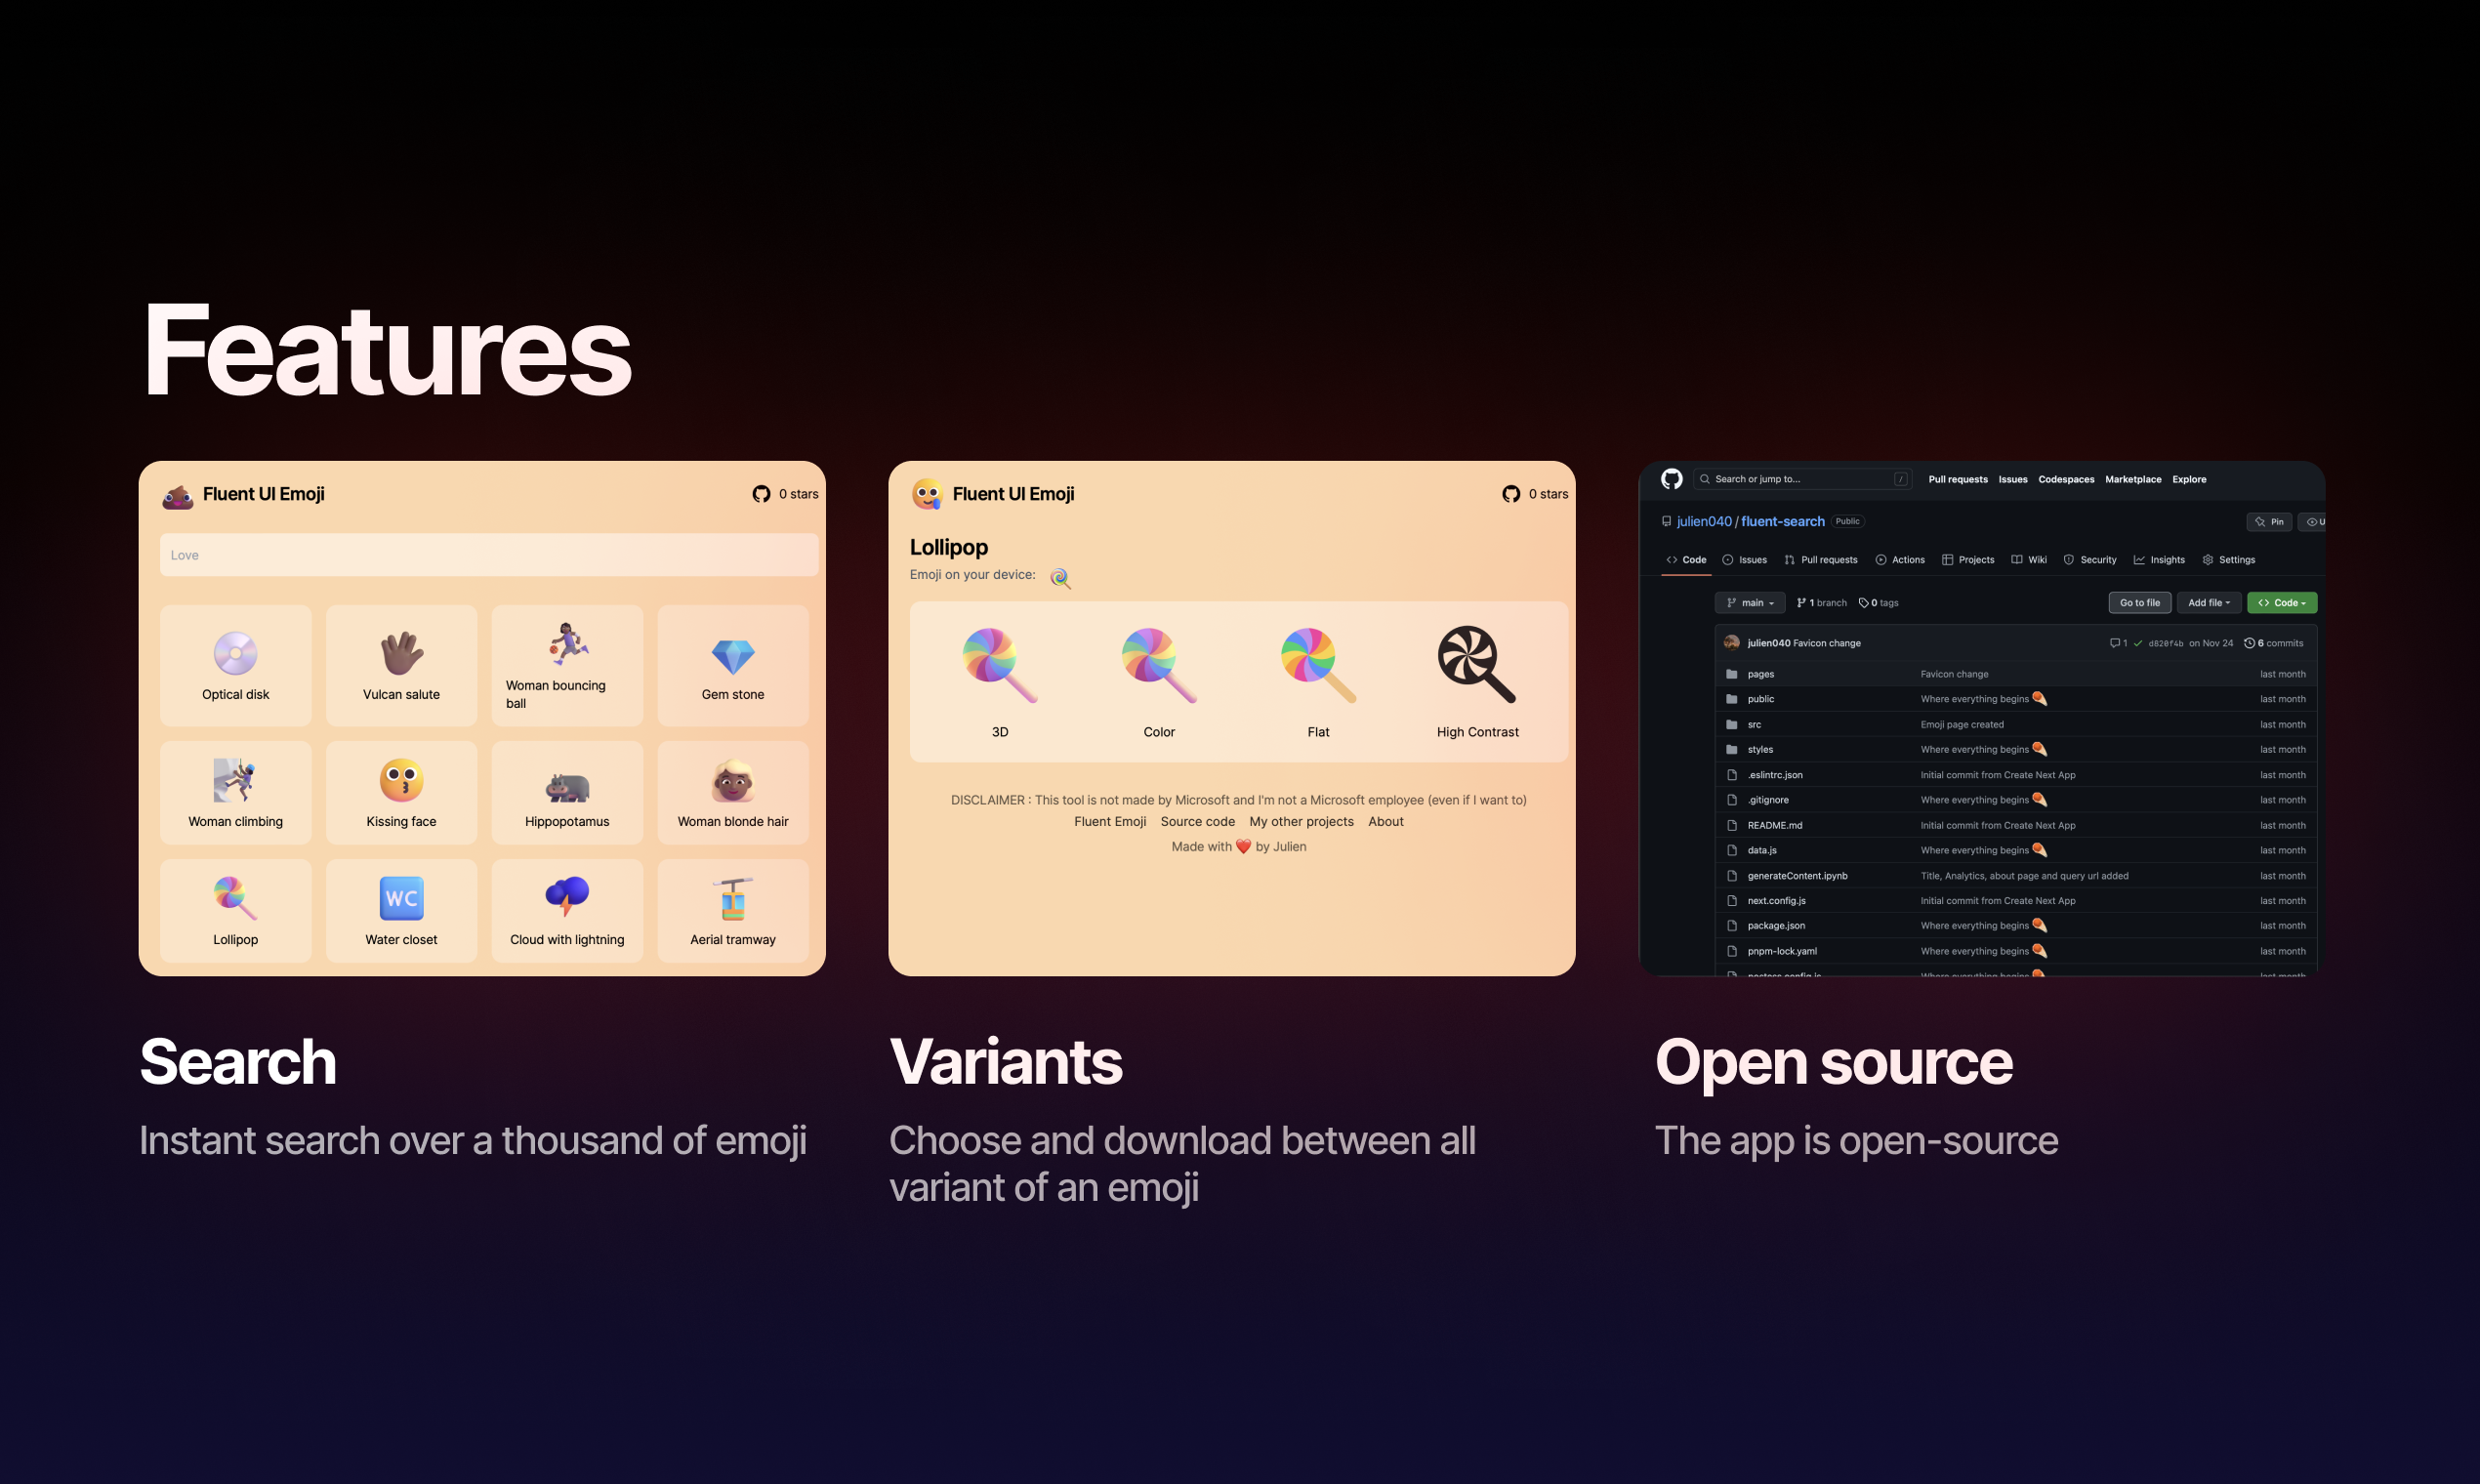Click Pull requests in GitHub top nav
2480x1484 pixels.
[1958, 479]
